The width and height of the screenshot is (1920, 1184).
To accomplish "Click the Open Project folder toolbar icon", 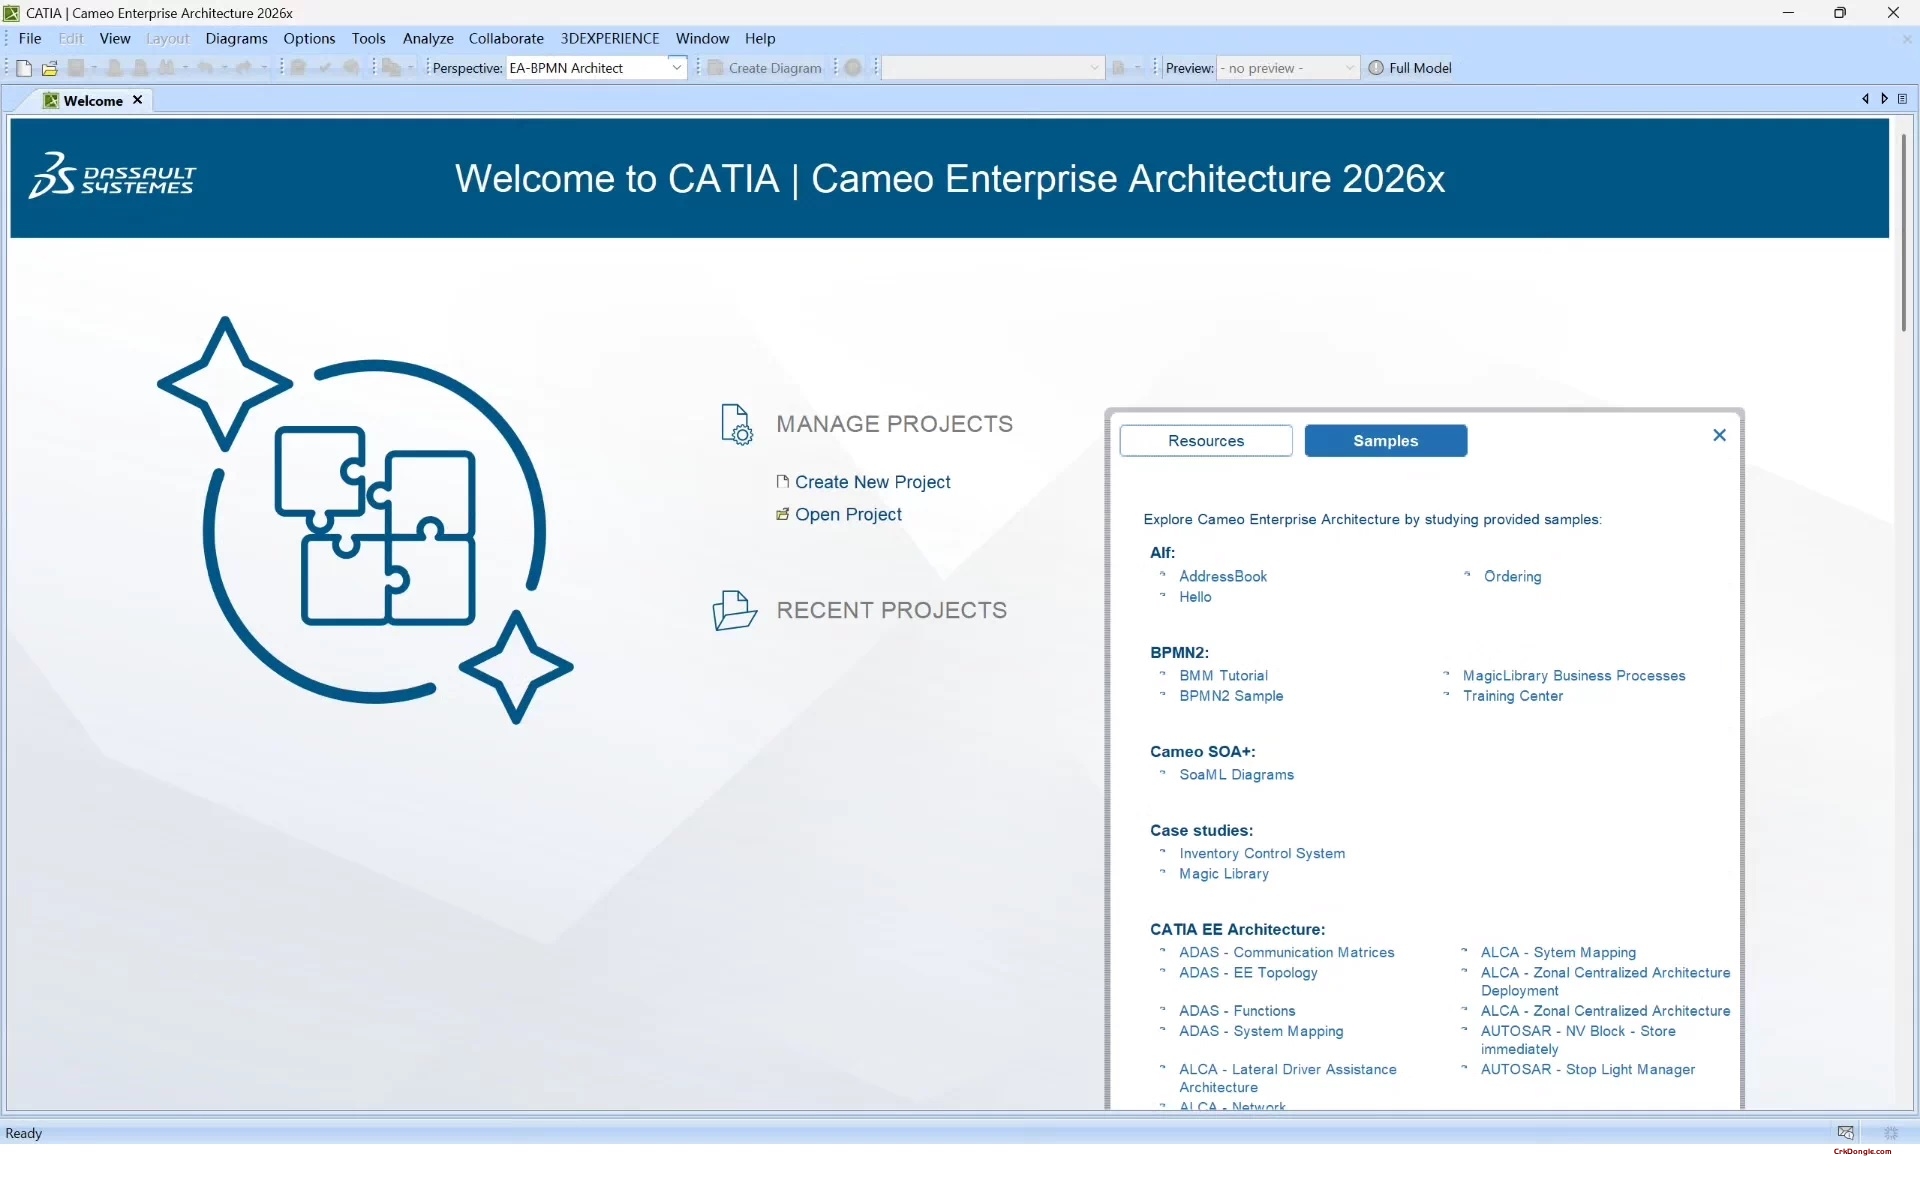I will click(x=49, y=68).
